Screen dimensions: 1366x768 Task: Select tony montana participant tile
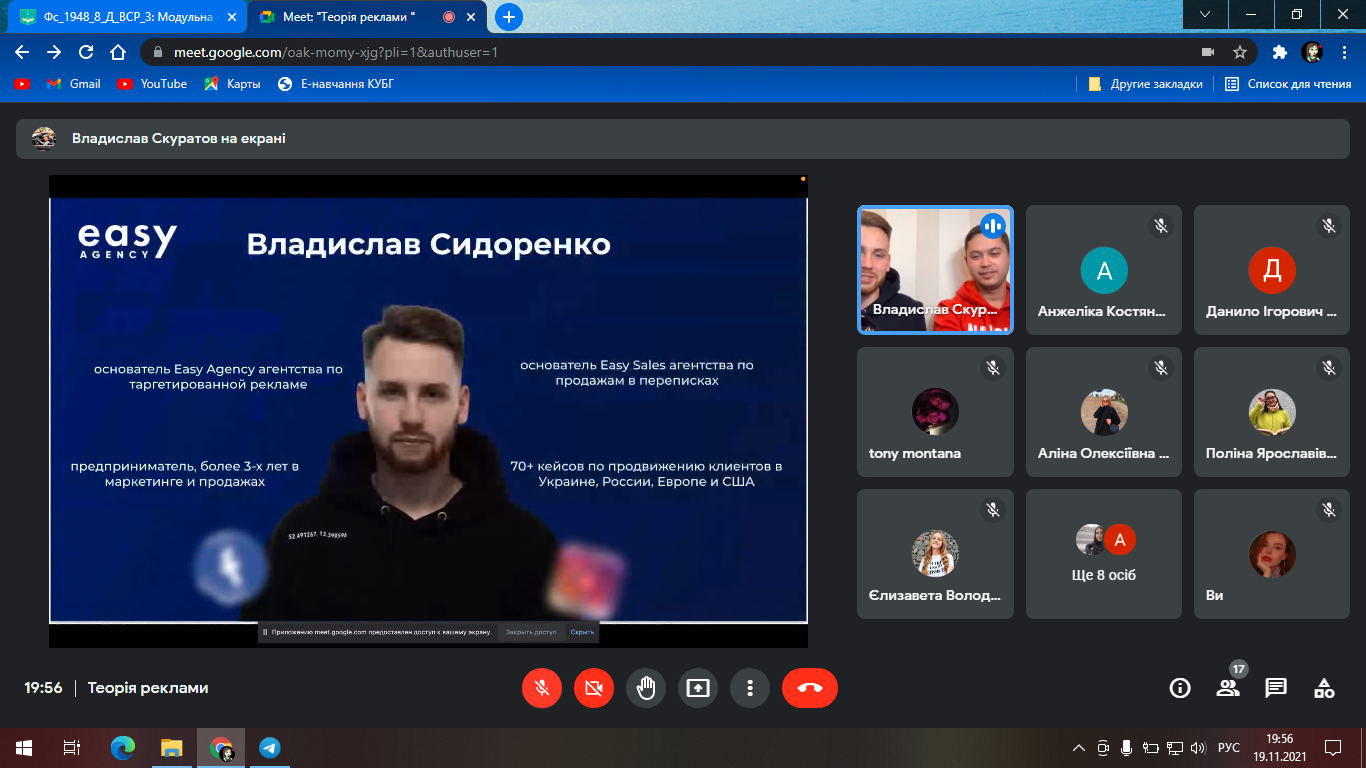pyautogui.click(x=935, y=412)
